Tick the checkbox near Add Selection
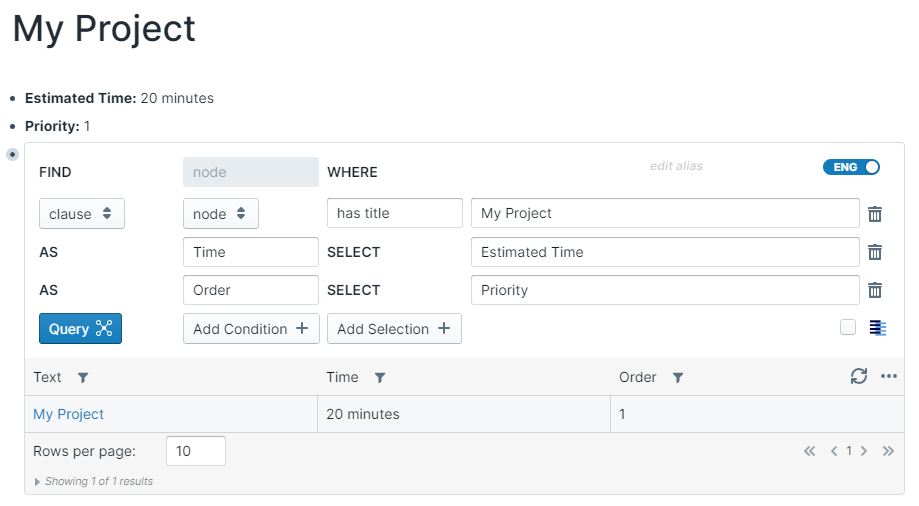Viewport: 919px width, 506px height. click(x=848, y=327)
